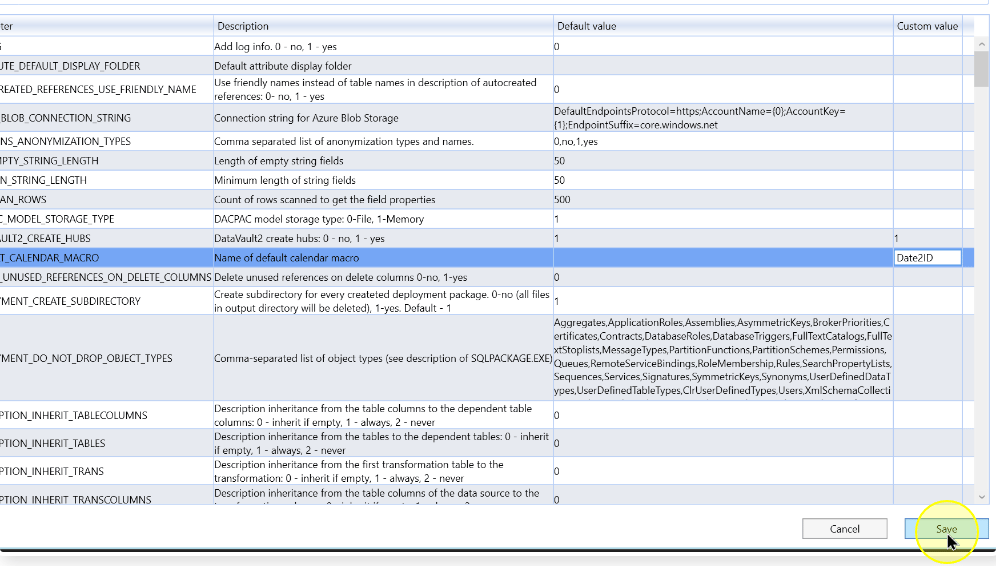The image size is (996, 566).
Task: Click the EATED_REFERENCES_USE_FRIENDLY_NAME parameter cell
Action: pos(106,90)
